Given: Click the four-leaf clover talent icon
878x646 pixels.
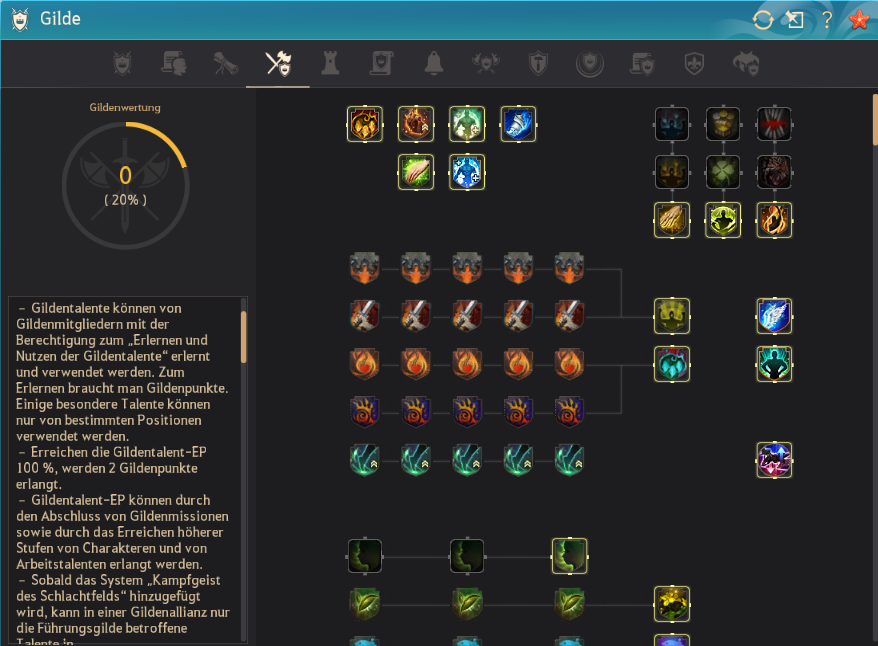Looking at the screenshot, I should [723, 172].
